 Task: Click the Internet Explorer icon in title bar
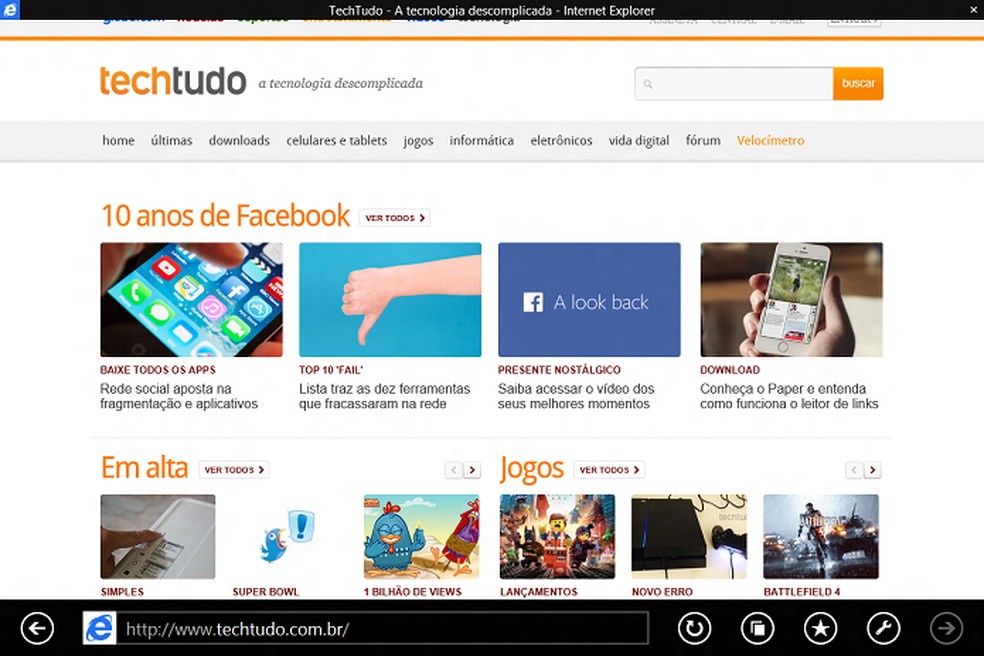point(9,9)
